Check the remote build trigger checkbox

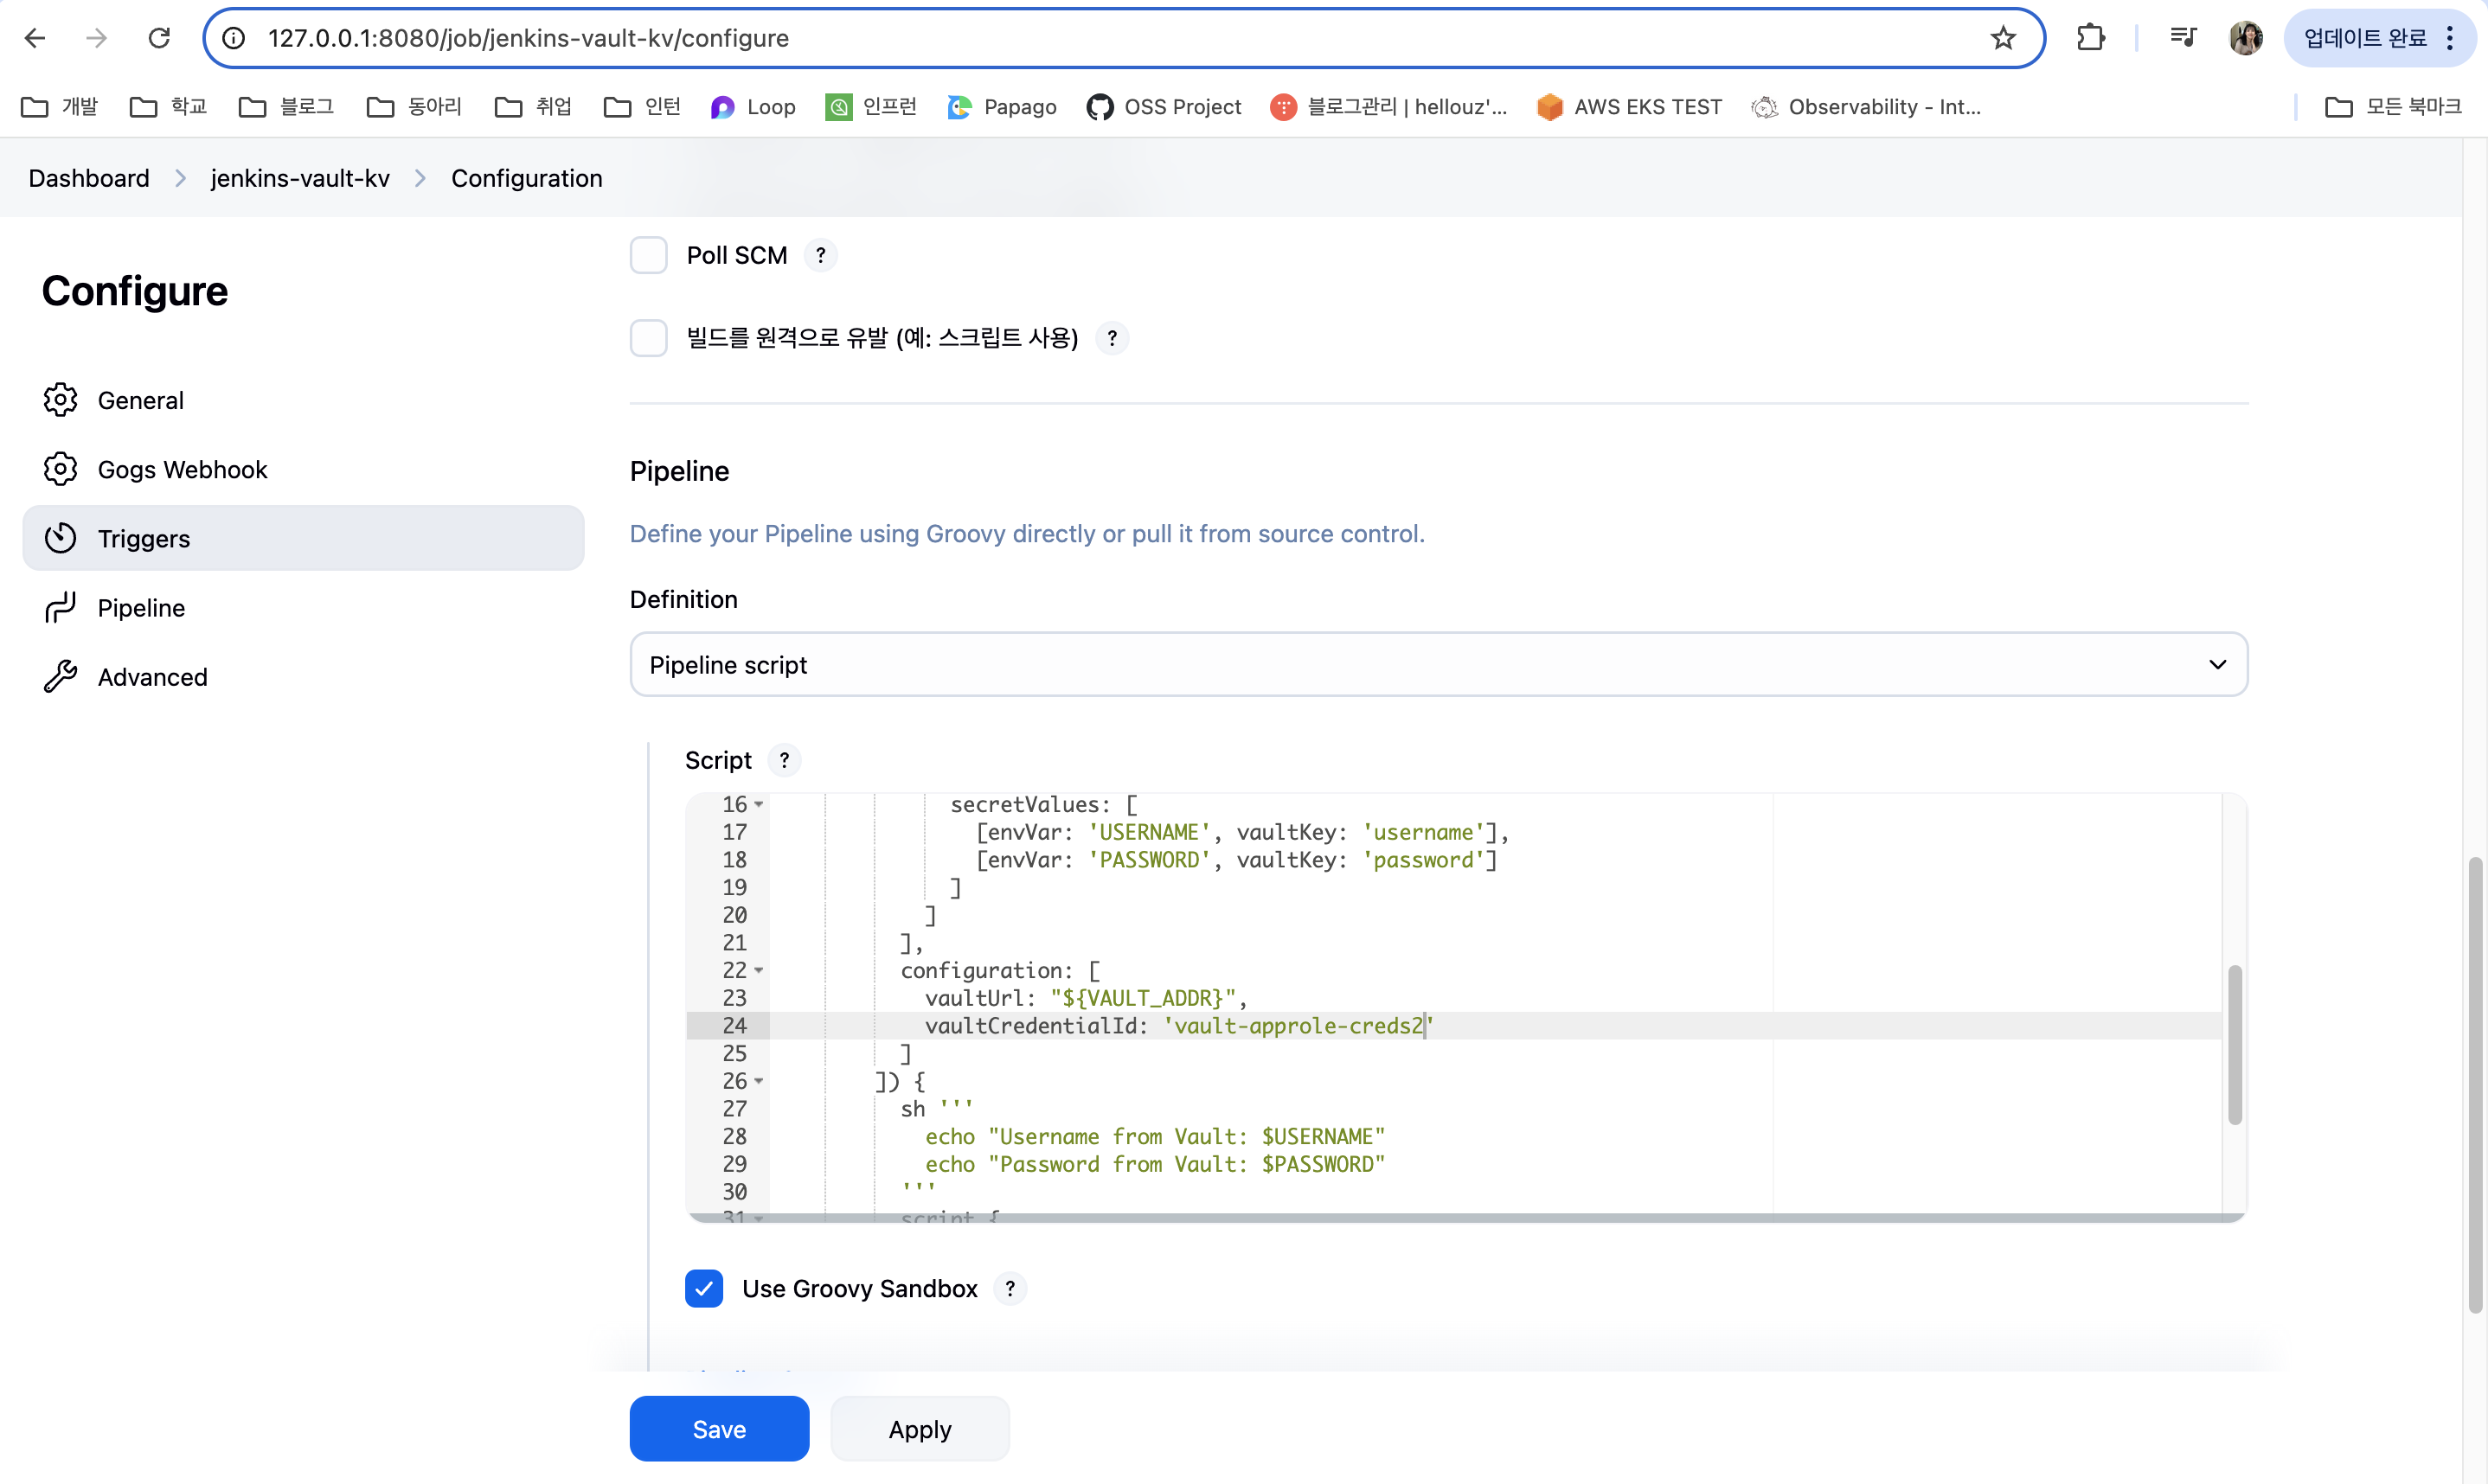[x=649, y=338]
